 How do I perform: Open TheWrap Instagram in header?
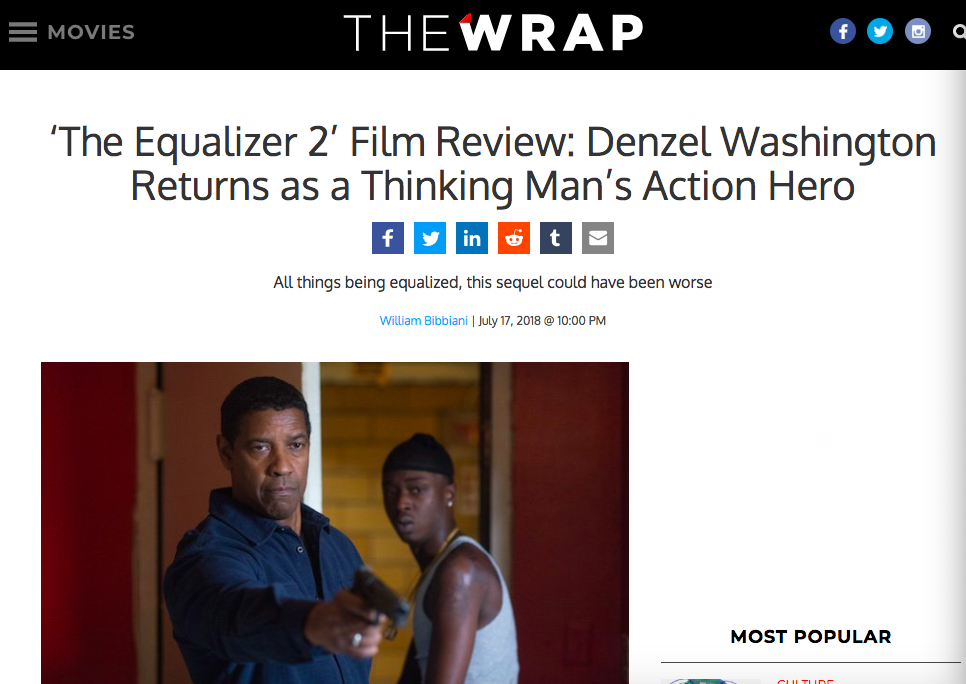[917, 31]
